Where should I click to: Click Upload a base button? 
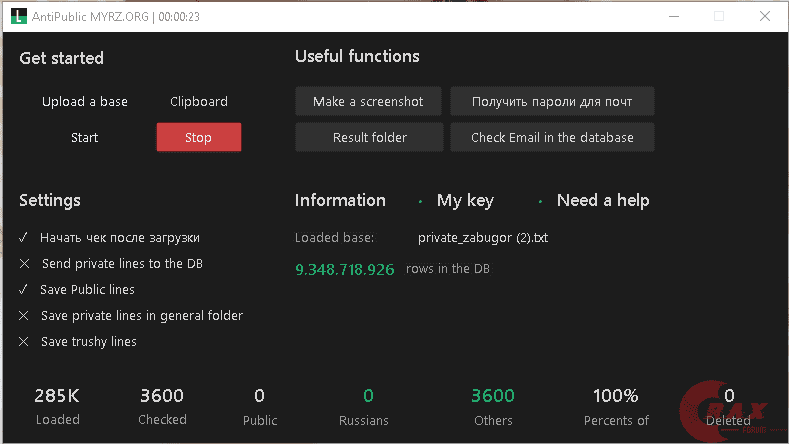(x=85, y=102)
